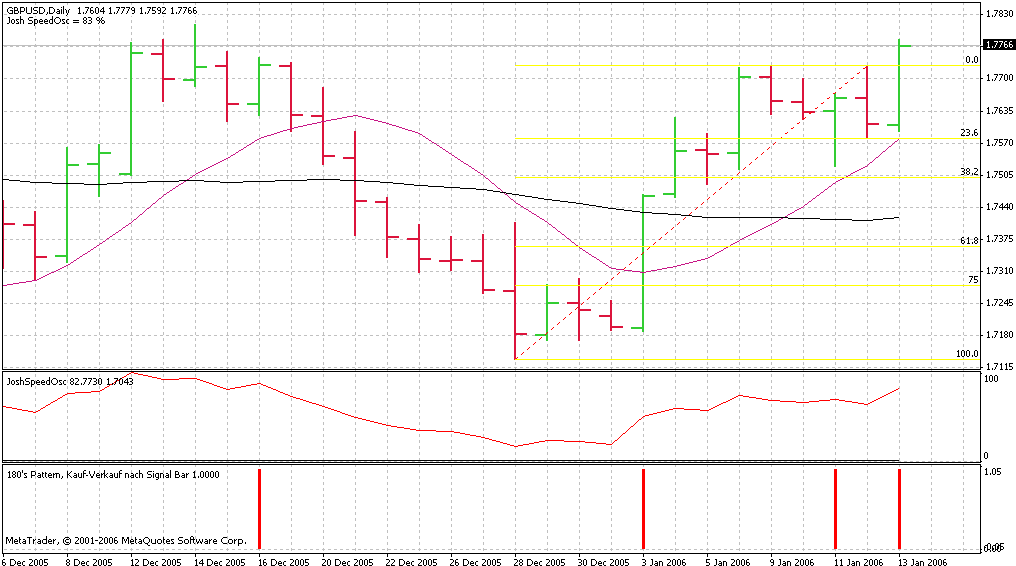Click the 'Josh SpeedOsc = 83 %' label

[x=56, y=21]
